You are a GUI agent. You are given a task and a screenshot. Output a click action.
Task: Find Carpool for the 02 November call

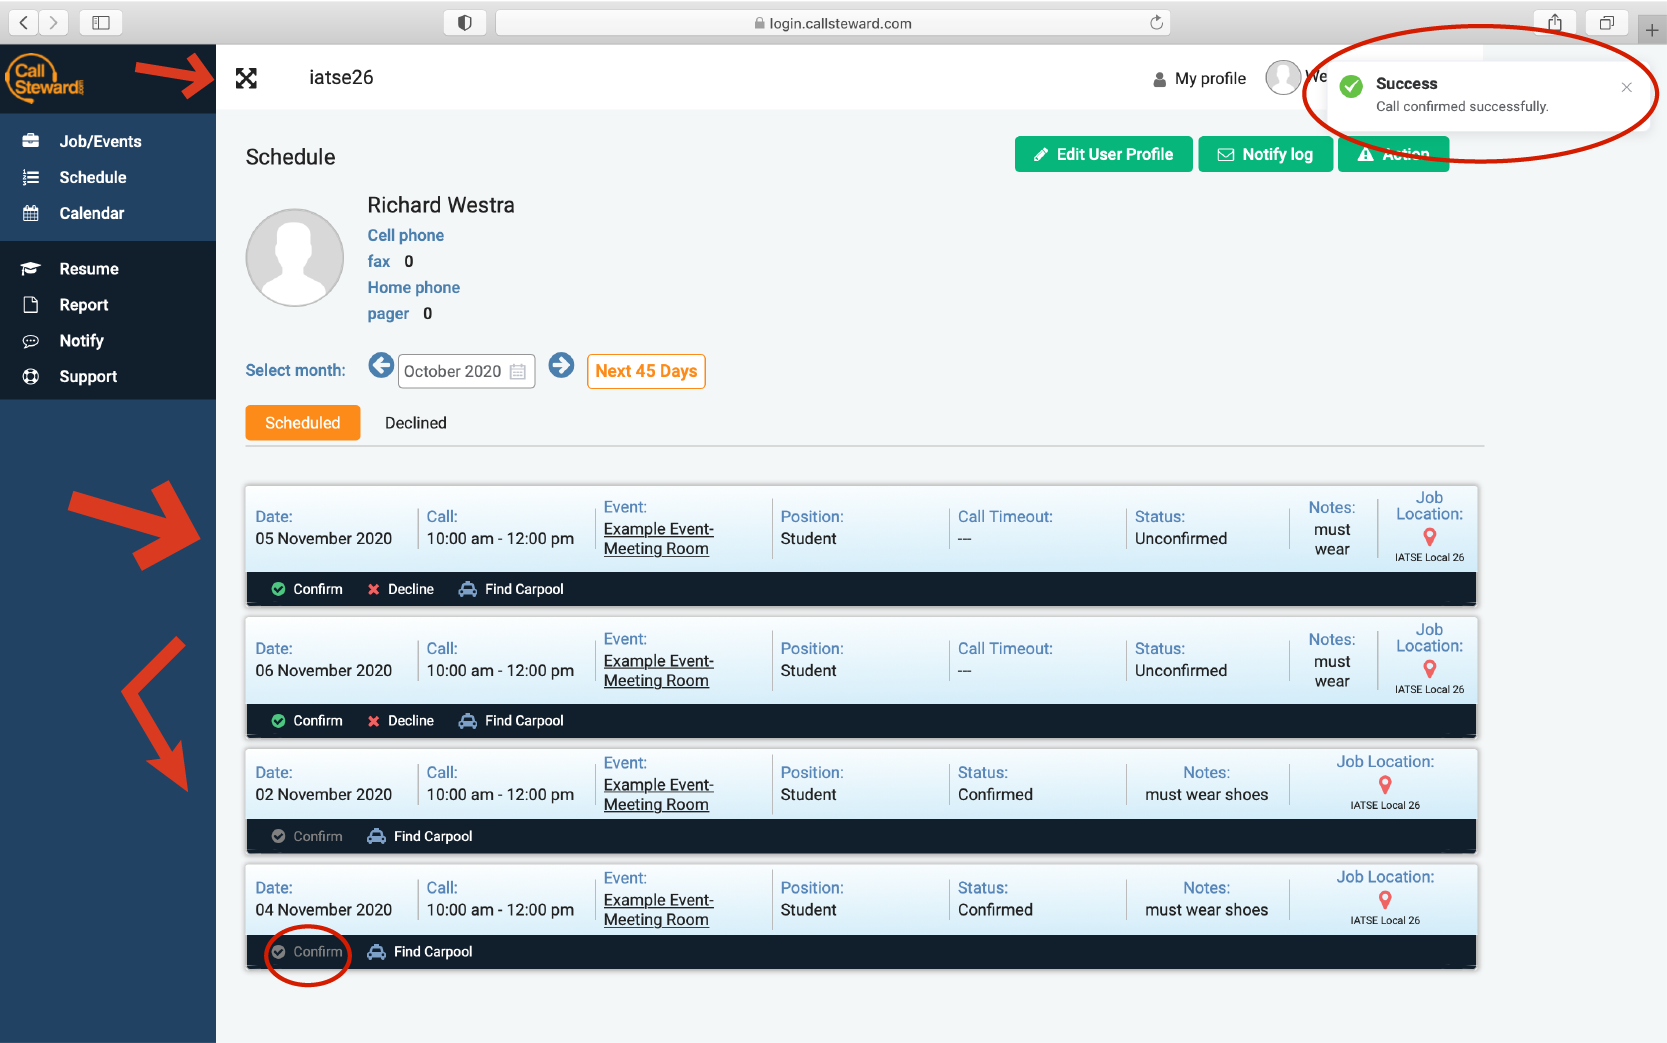point(420,836)
